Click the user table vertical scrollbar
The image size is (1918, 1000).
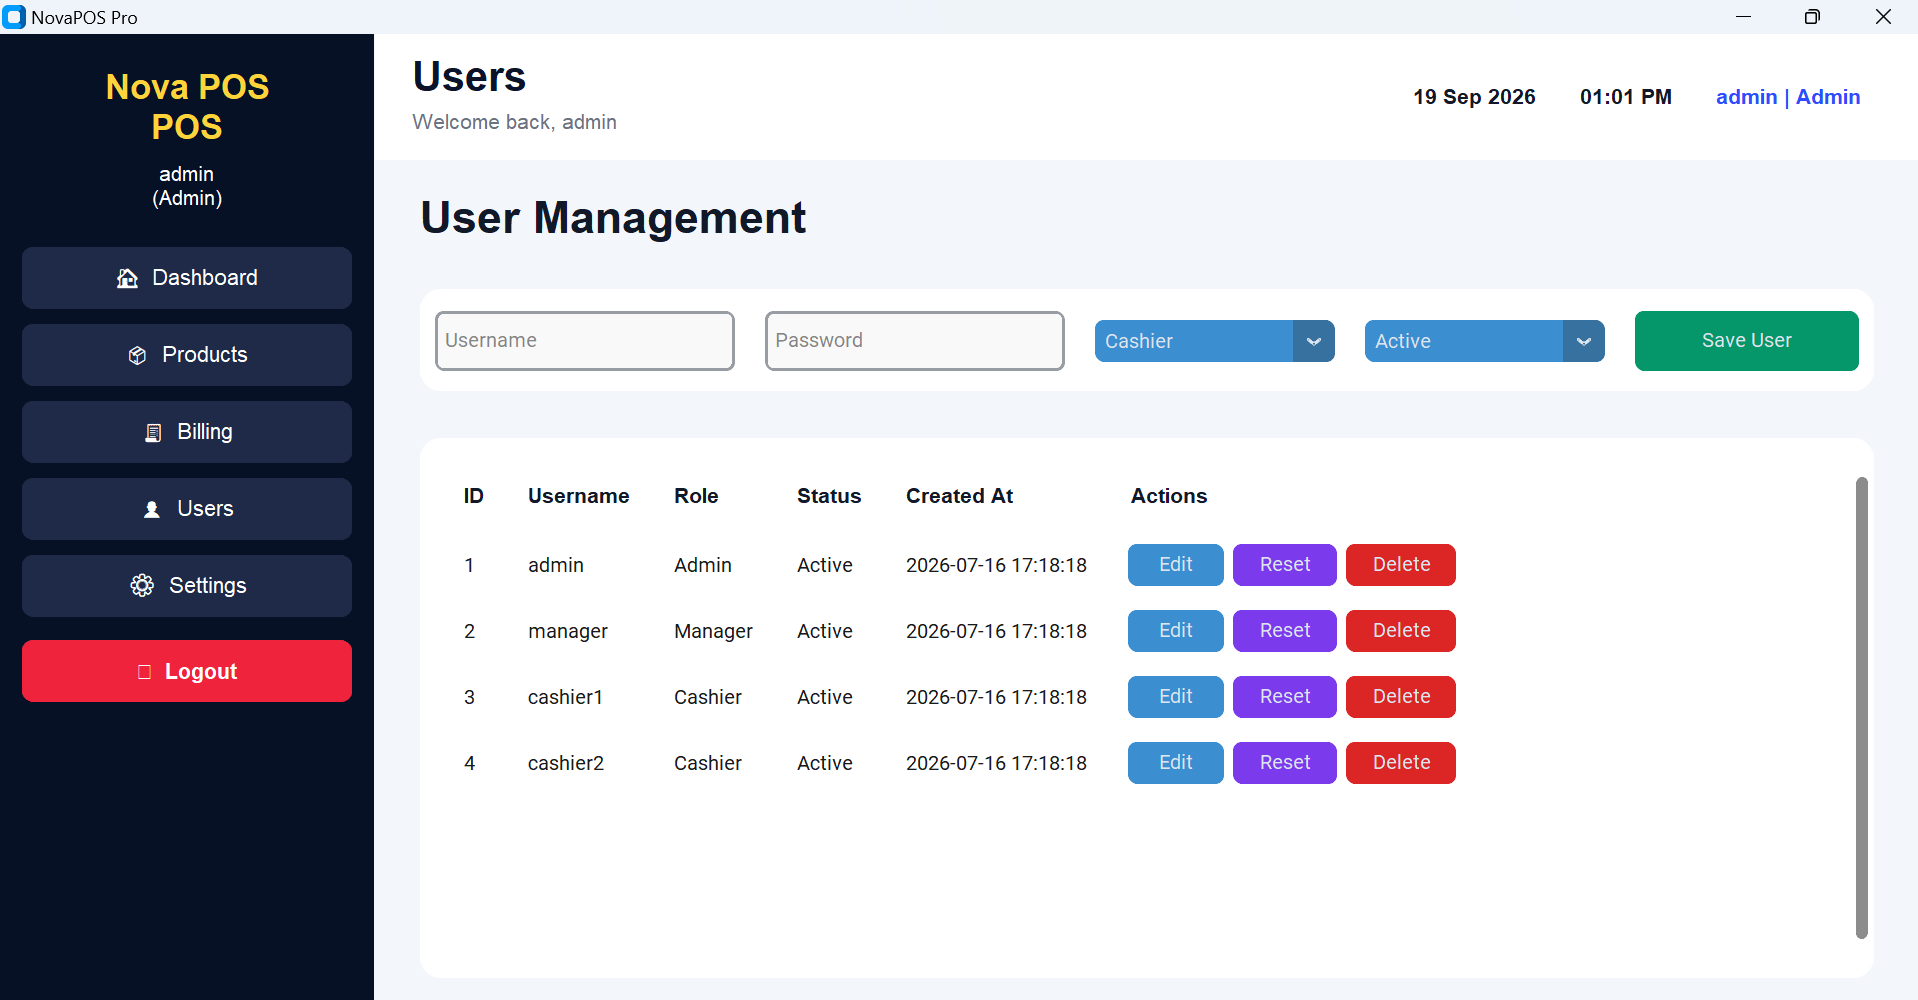click(x=1862, y=708)
